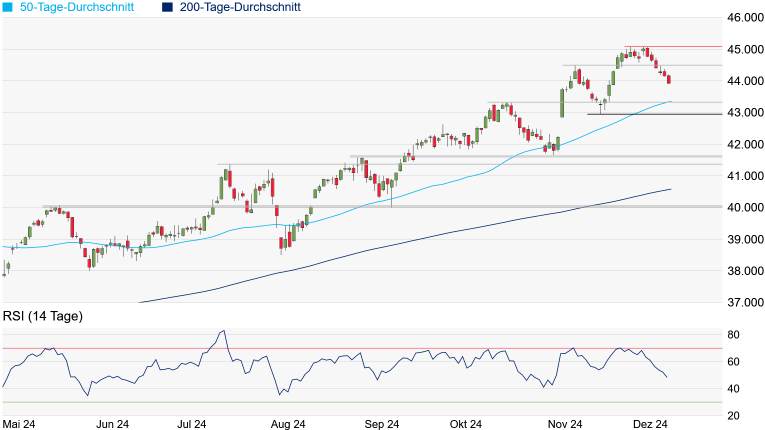Image resolution: width=765 pixels, height=430 pixels.
Task: Click the red RSI overbought threshold line
Action: click(x=400, y=348)
